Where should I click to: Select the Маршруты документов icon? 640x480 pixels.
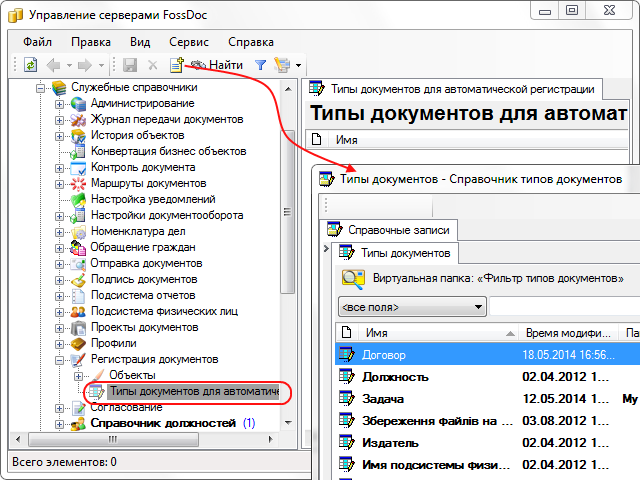coord(78,184)
